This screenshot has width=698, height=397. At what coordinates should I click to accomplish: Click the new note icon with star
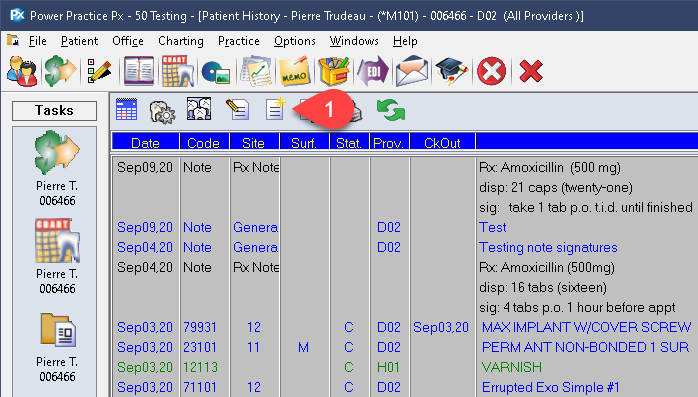click(x=275, y=109)
